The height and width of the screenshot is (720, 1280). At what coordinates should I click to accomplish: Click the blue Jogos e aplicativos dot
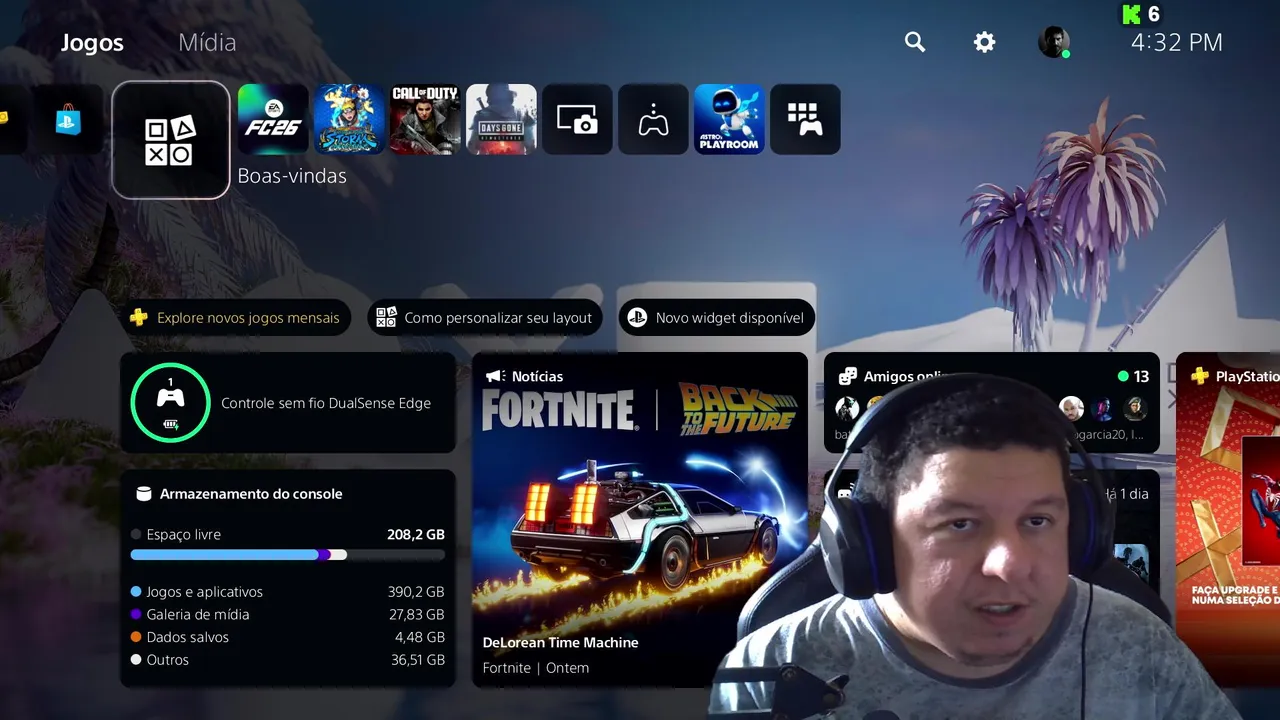[136, 592]
